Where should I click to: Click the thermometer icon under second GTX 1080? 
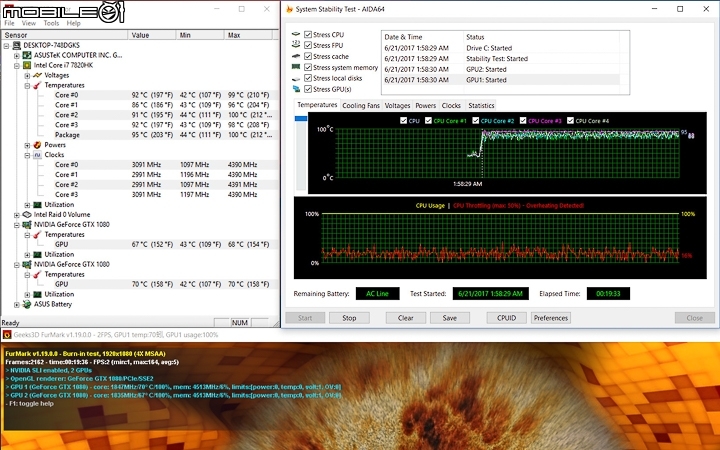[38, 275]
